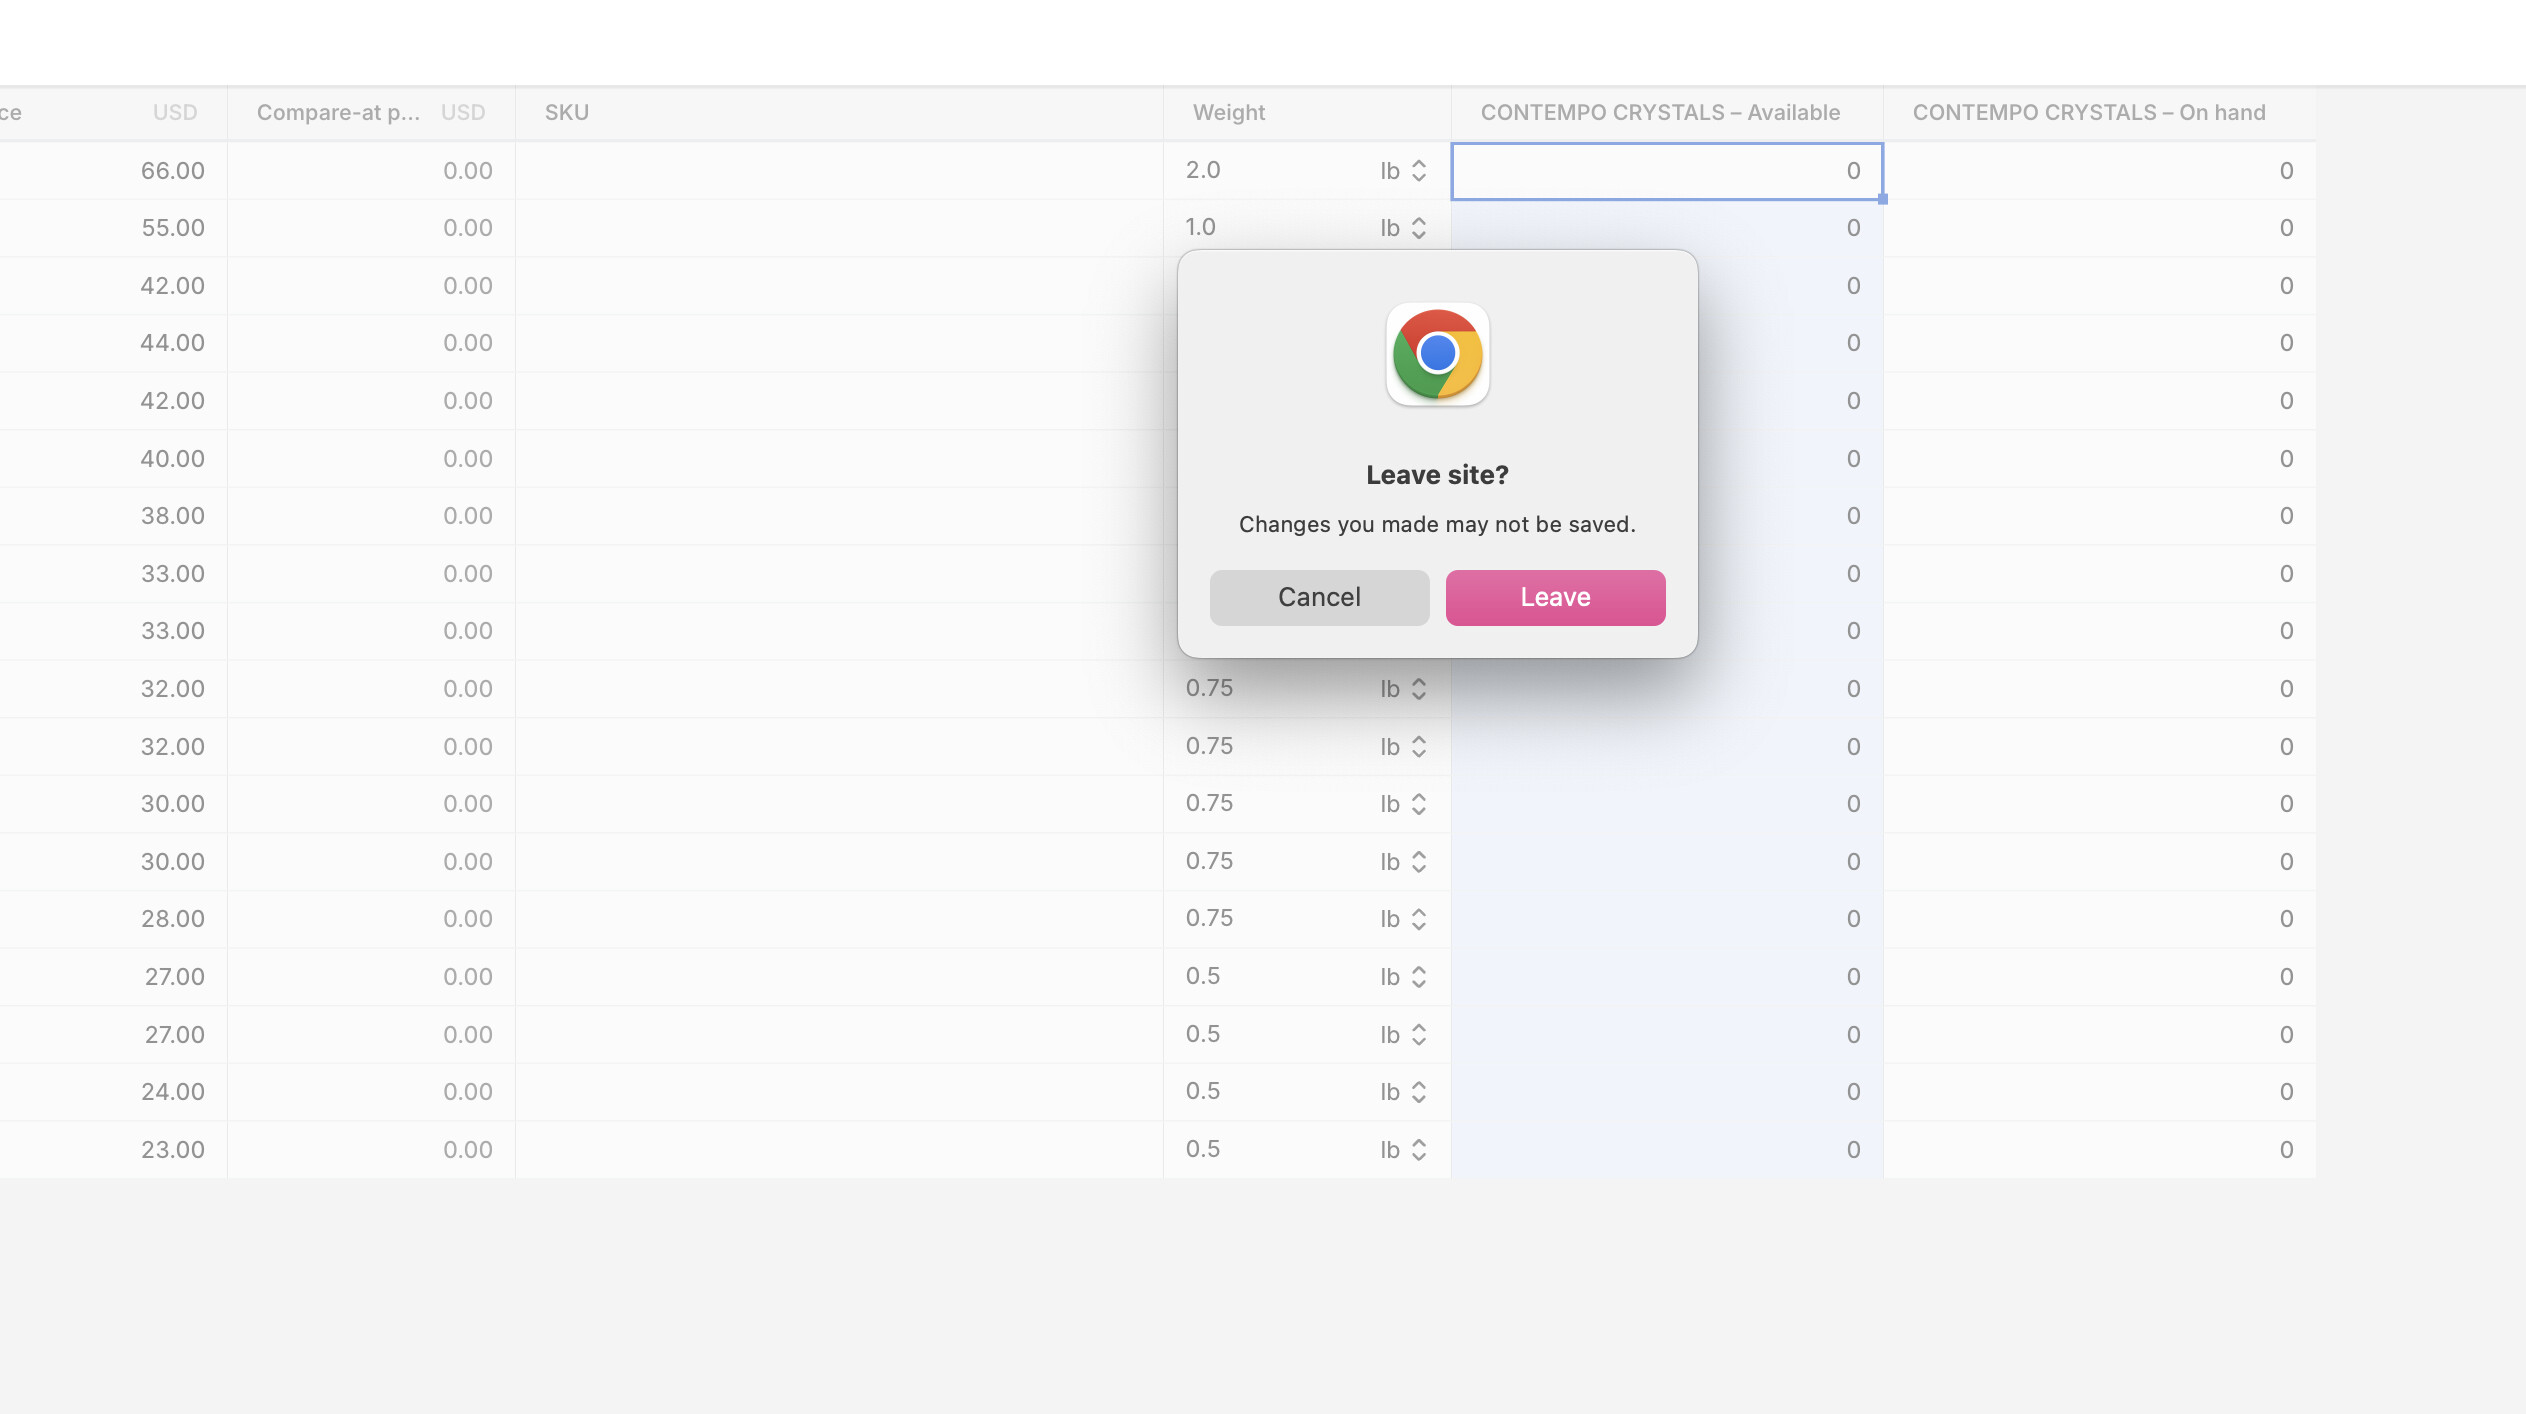Expand lb unit selector in 23.00 price row
2526x1414 pixels.
(x=1404, y=1150)
